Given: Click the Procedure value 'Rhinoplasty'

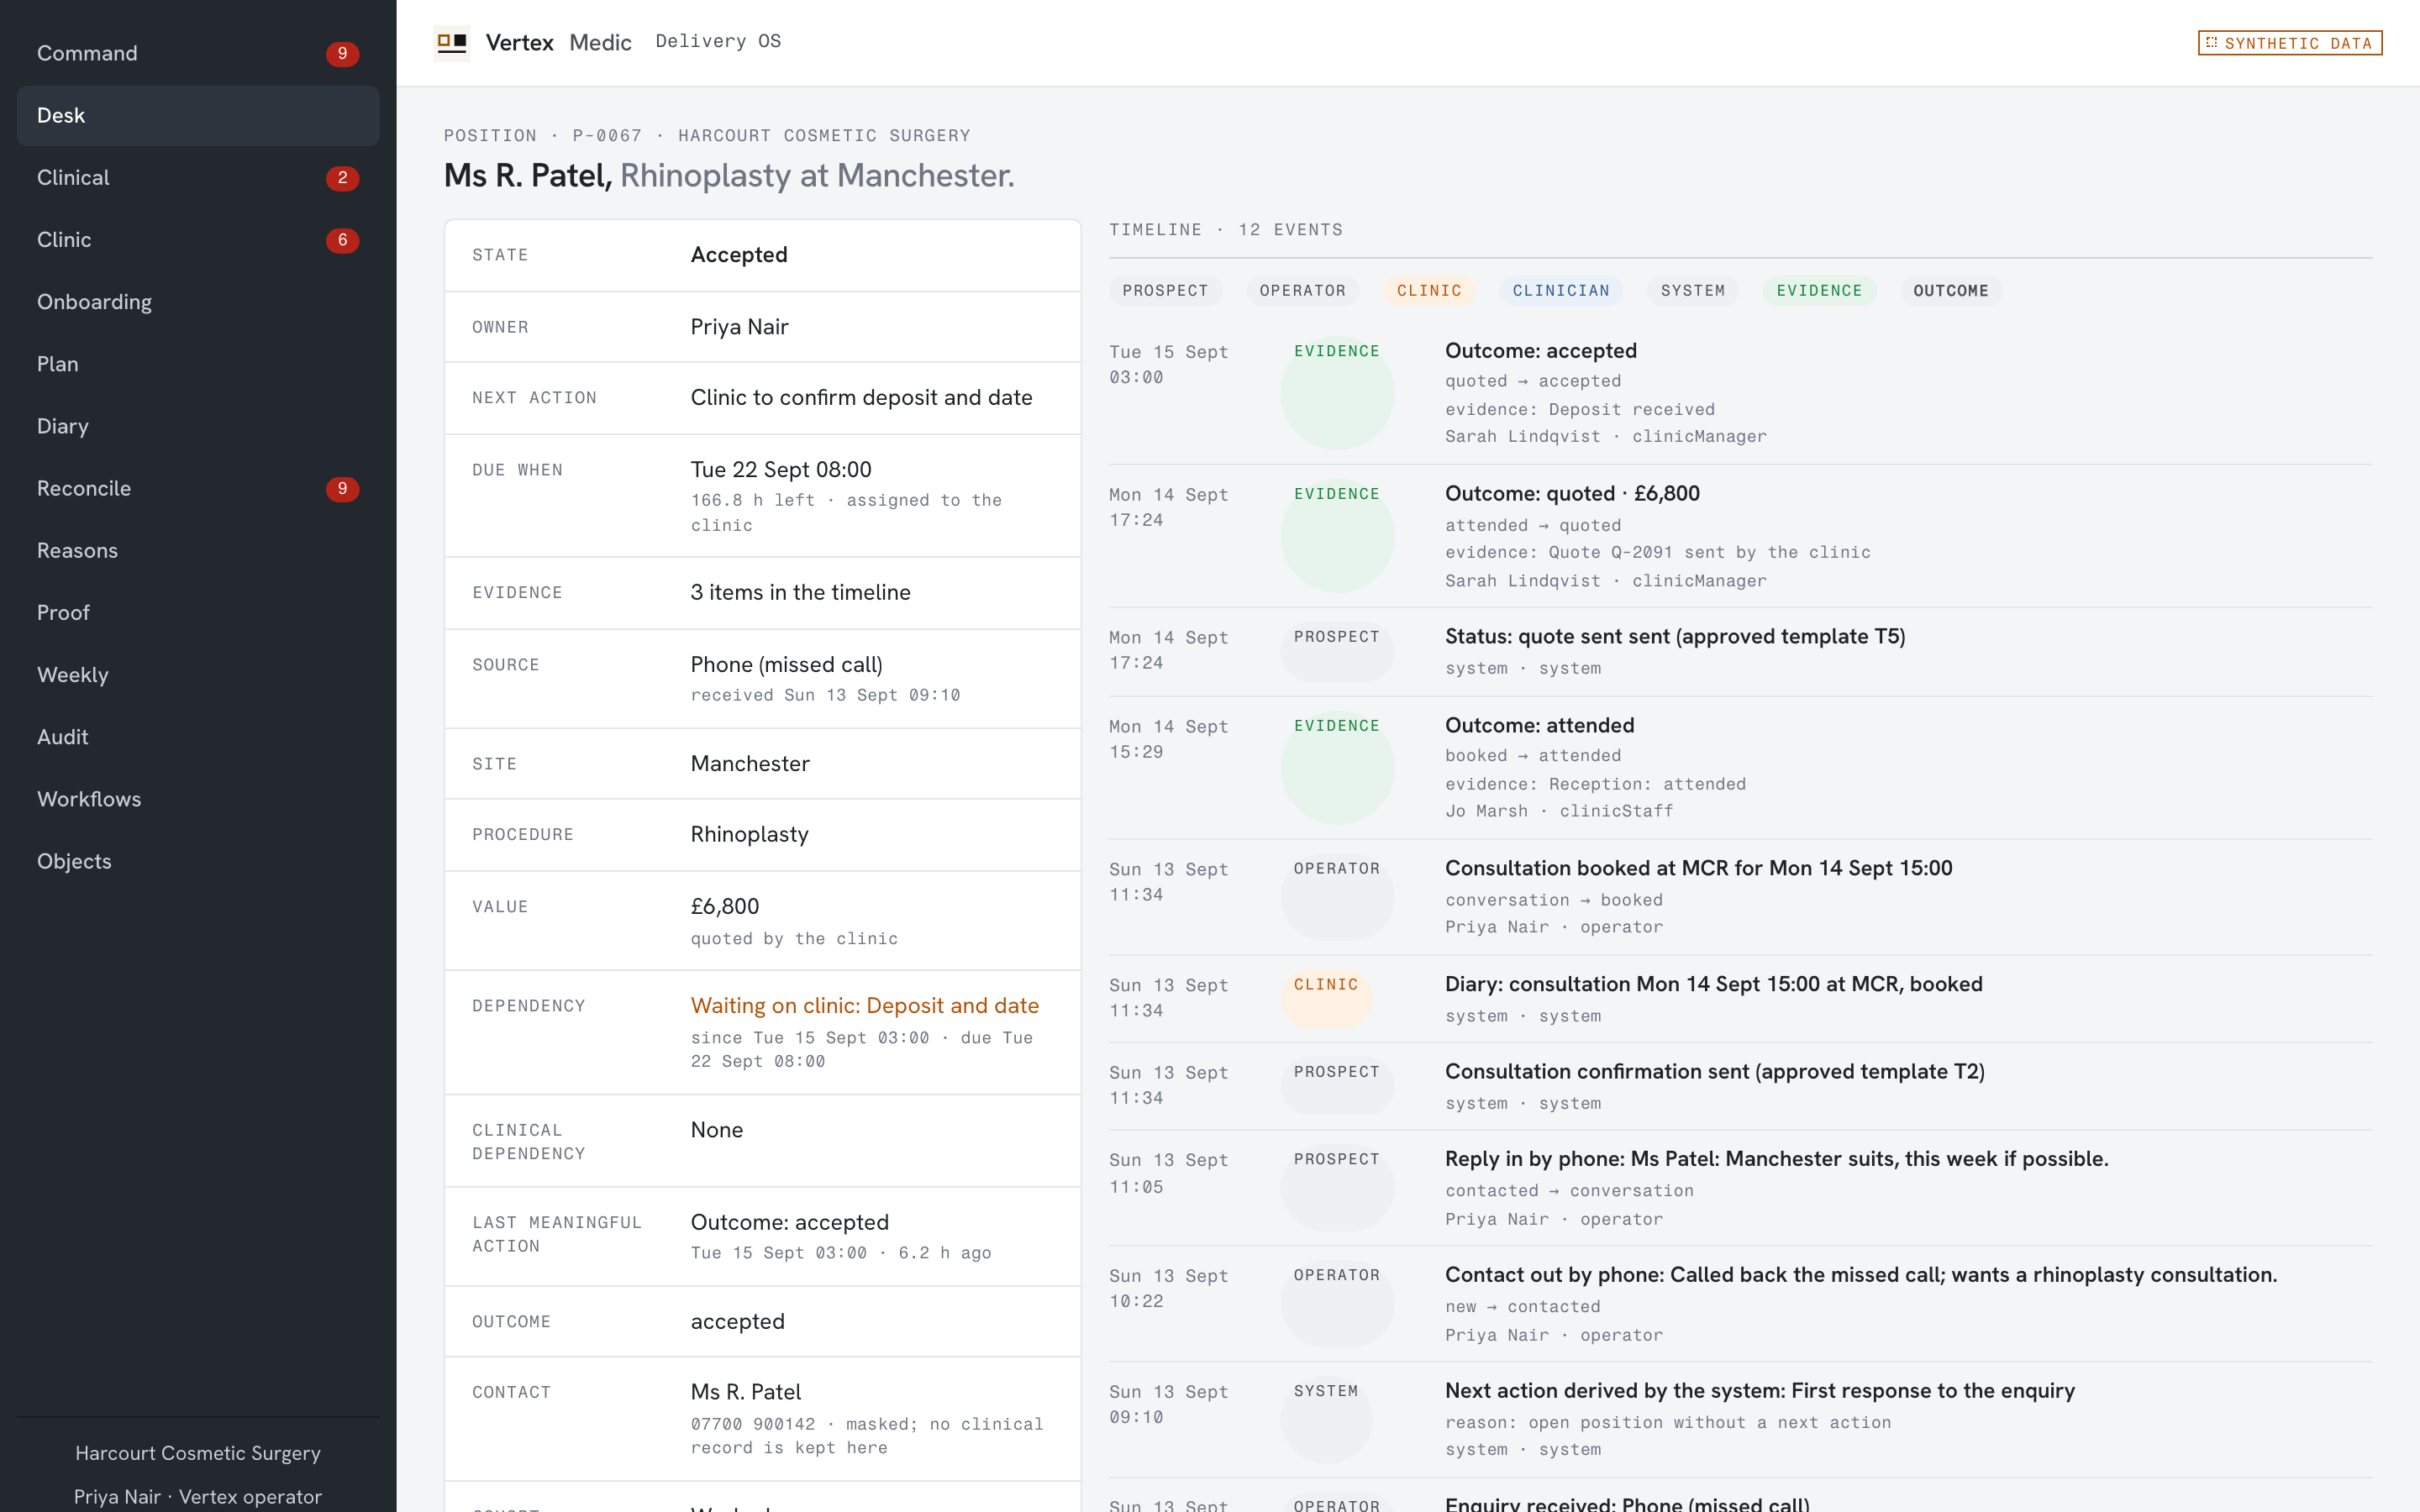Looking at the screenshot, I should tap(749, 834).
